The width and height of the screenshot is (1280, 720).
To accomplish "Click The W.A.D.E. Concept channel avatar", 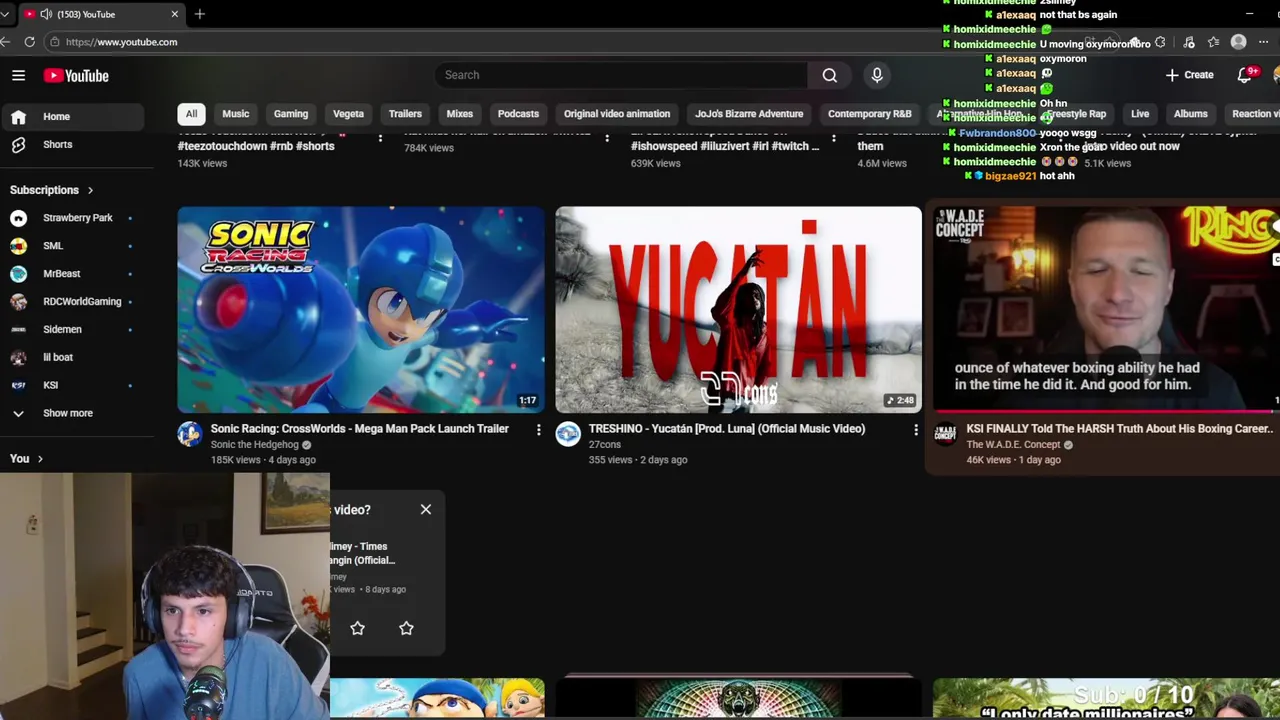I will tap(945, 434).
